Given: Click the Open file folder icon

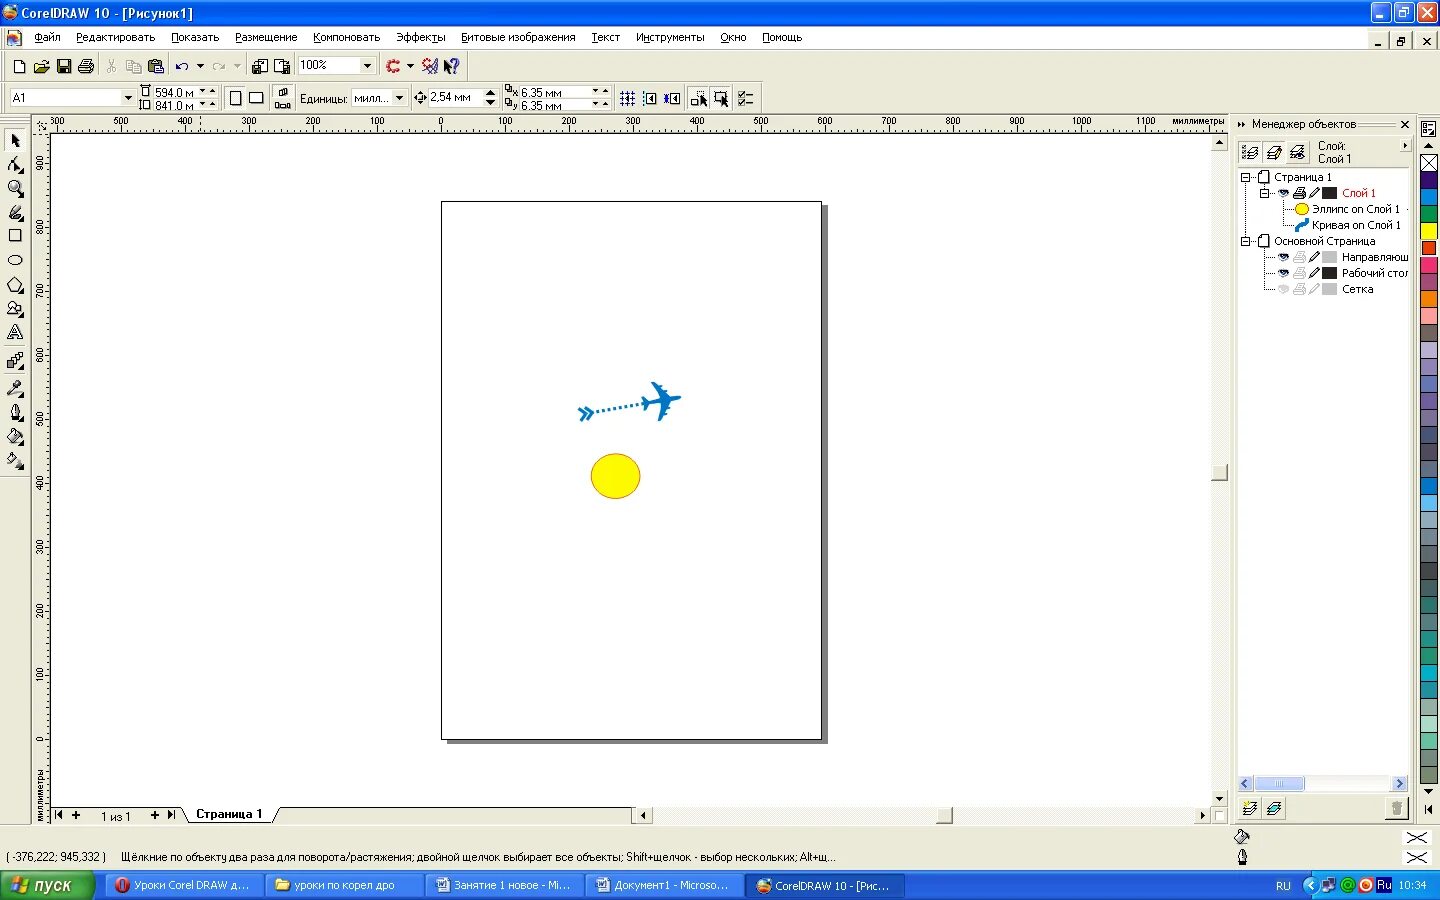Looking at the screenshot, I should click(41, 66).
